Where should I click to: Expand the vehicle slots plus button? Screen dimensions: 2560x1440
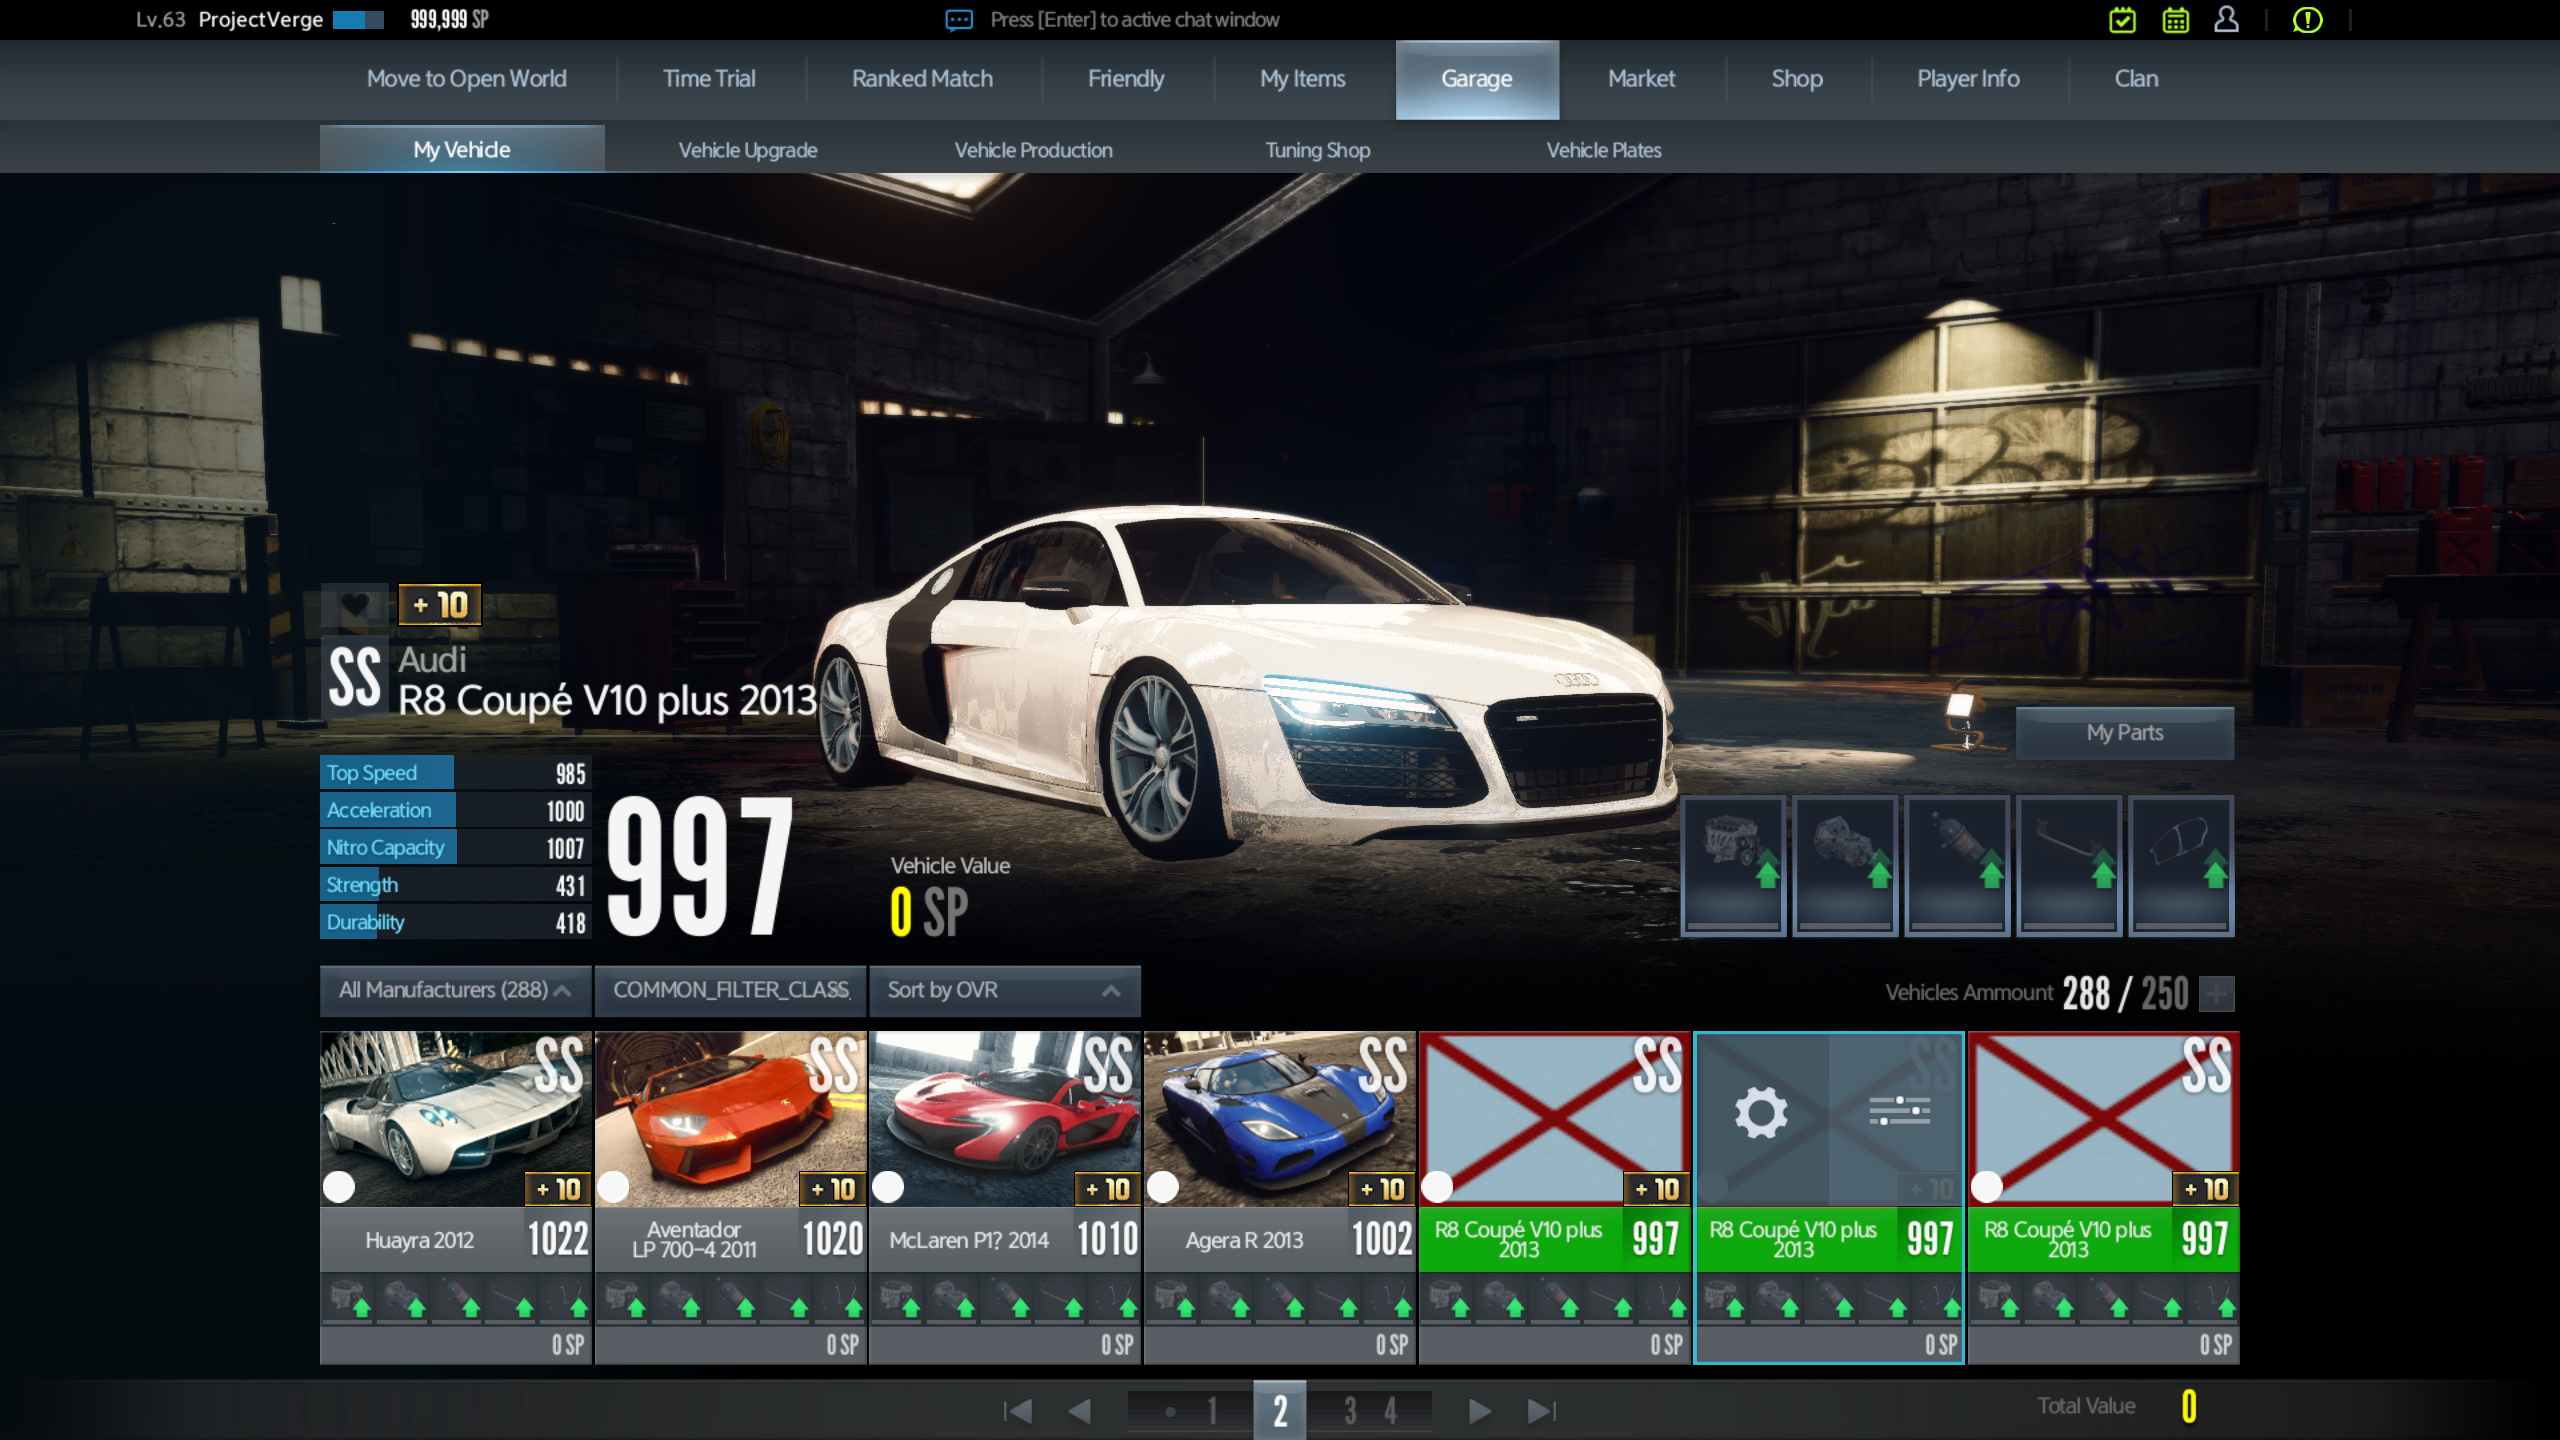tap(2217, 994)
